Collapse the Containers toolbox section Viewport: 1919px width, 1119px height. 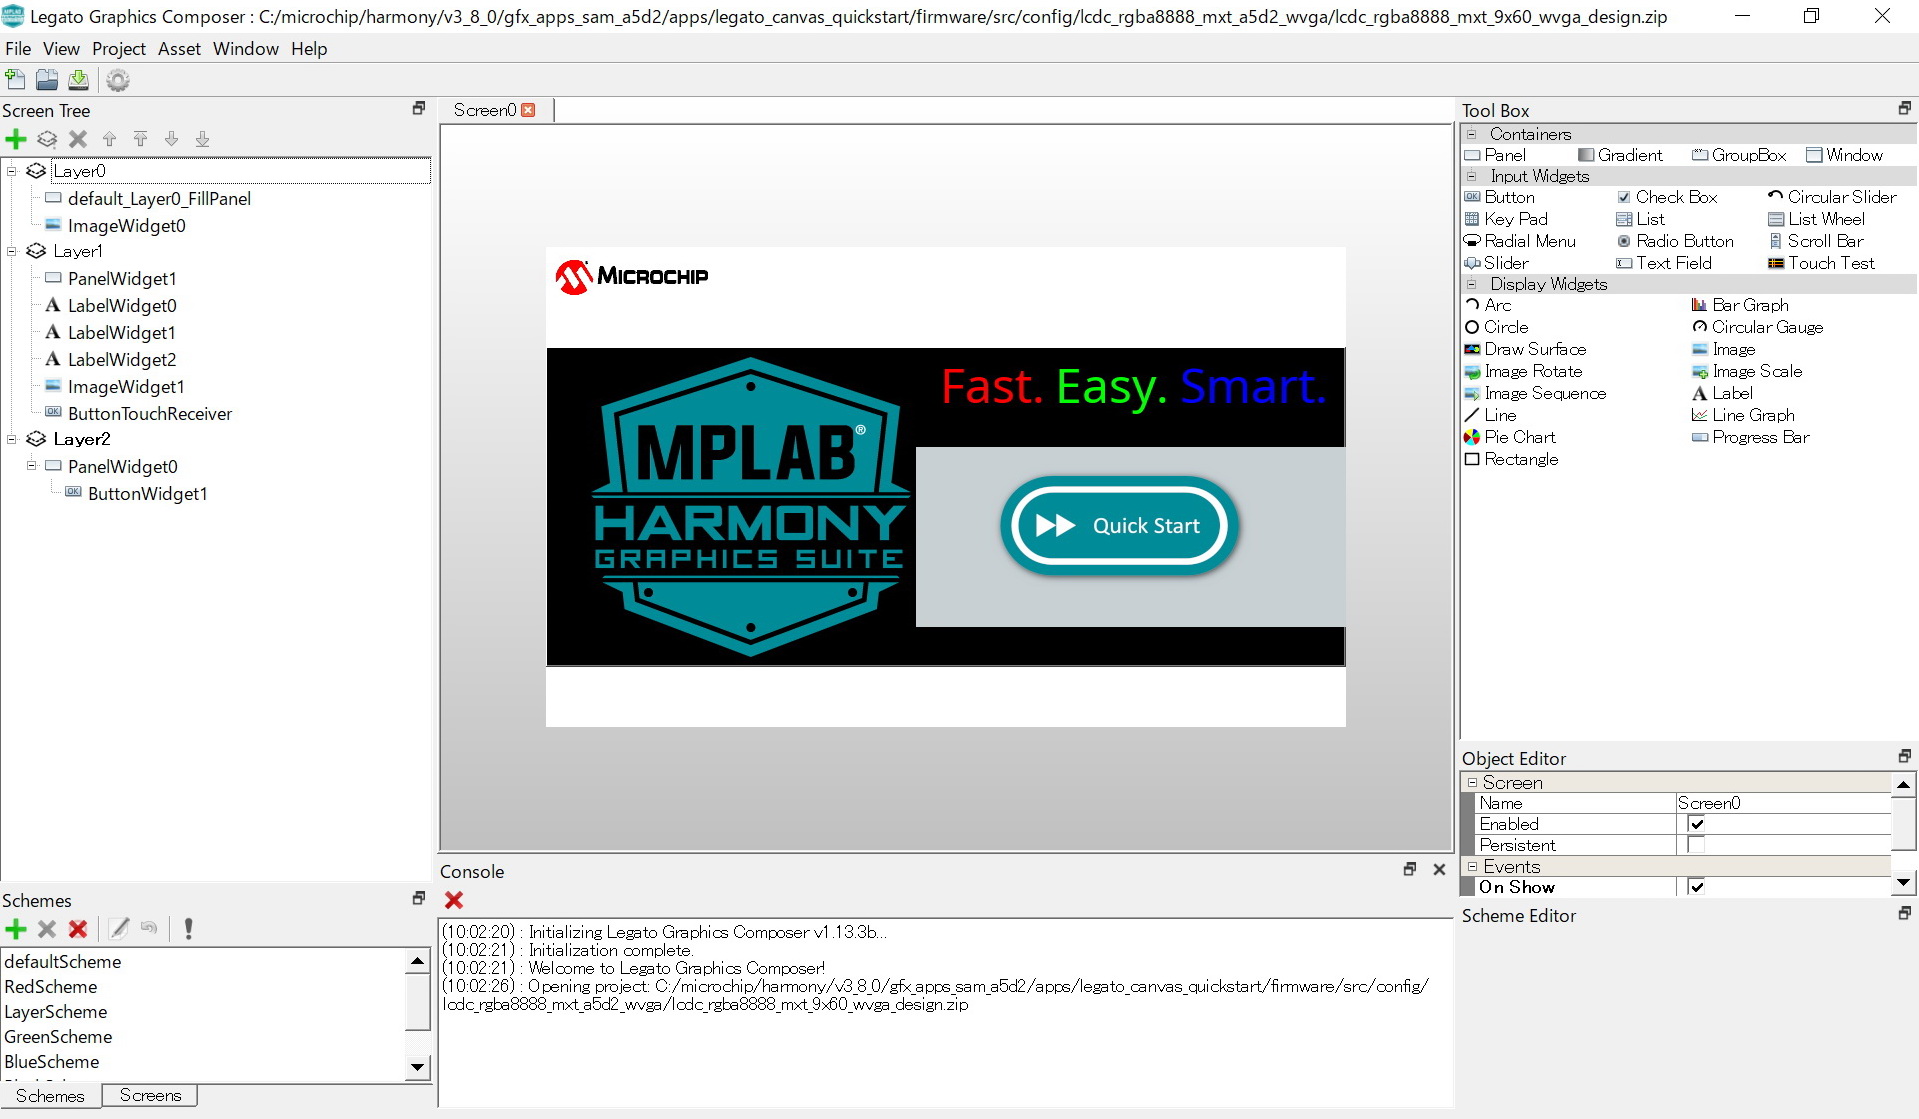[x=1472, y=134]
